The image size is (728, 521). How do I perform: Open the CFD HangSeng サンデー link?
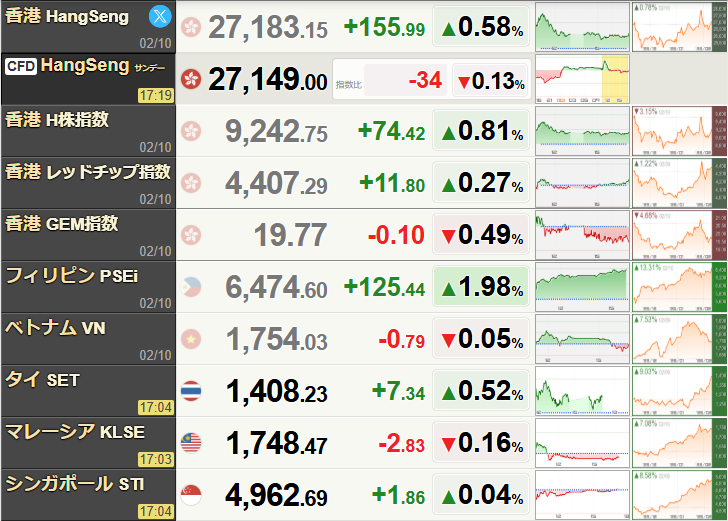tap(85, 66)
